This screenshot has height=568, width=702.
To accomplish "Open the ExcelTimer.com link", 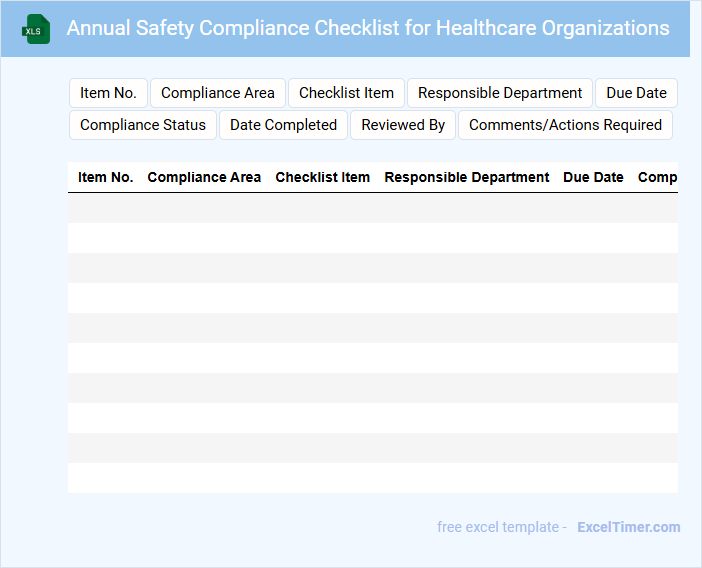I will point(628,527).
